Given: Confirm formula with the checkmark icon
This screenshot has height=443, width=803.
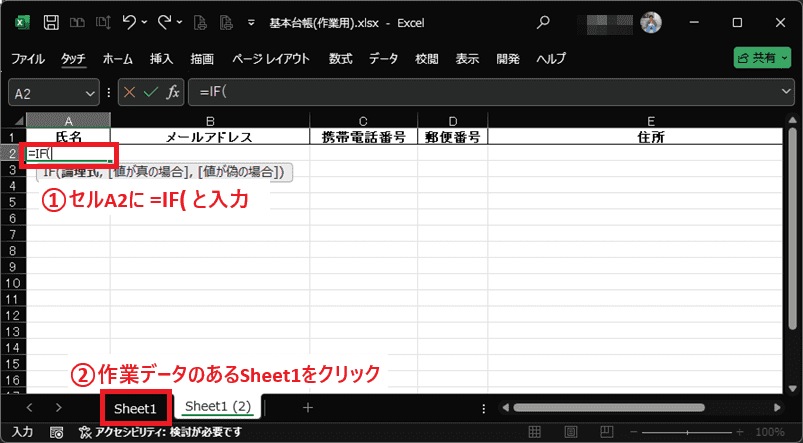Looking at the screenshot, I should (151, 92).
